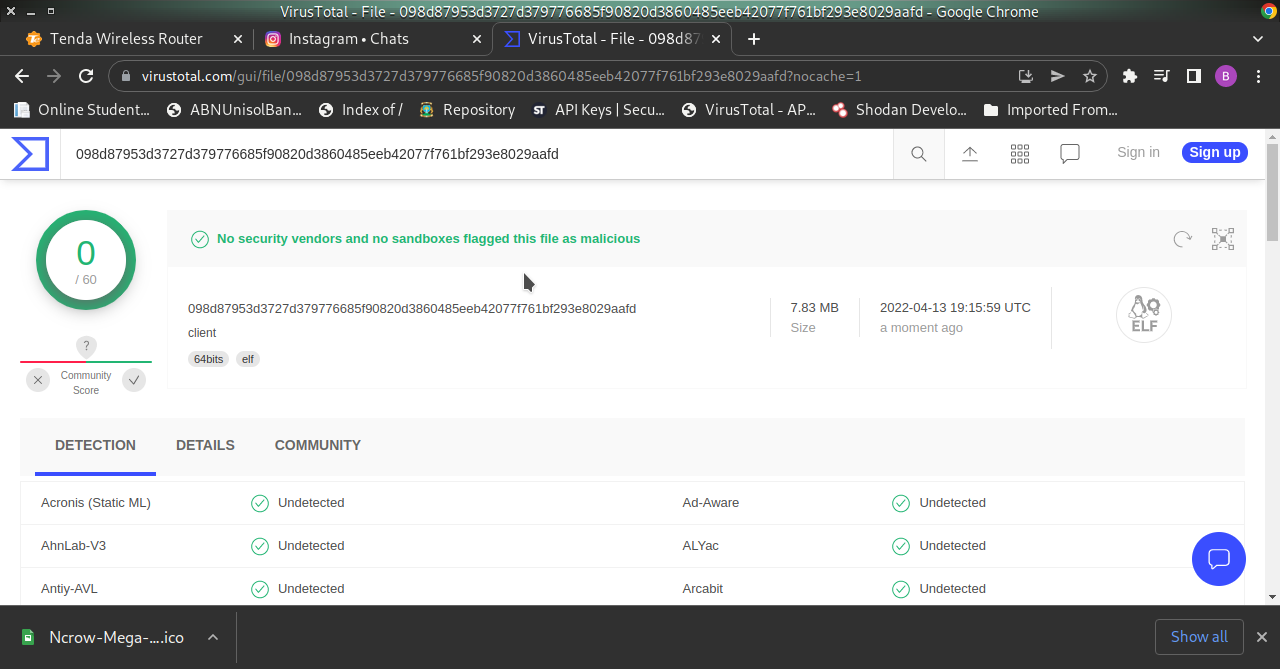Open the Chrome extensions puzzle icon
Viewport: 1280px width, 669px height.
[1130, 76]
